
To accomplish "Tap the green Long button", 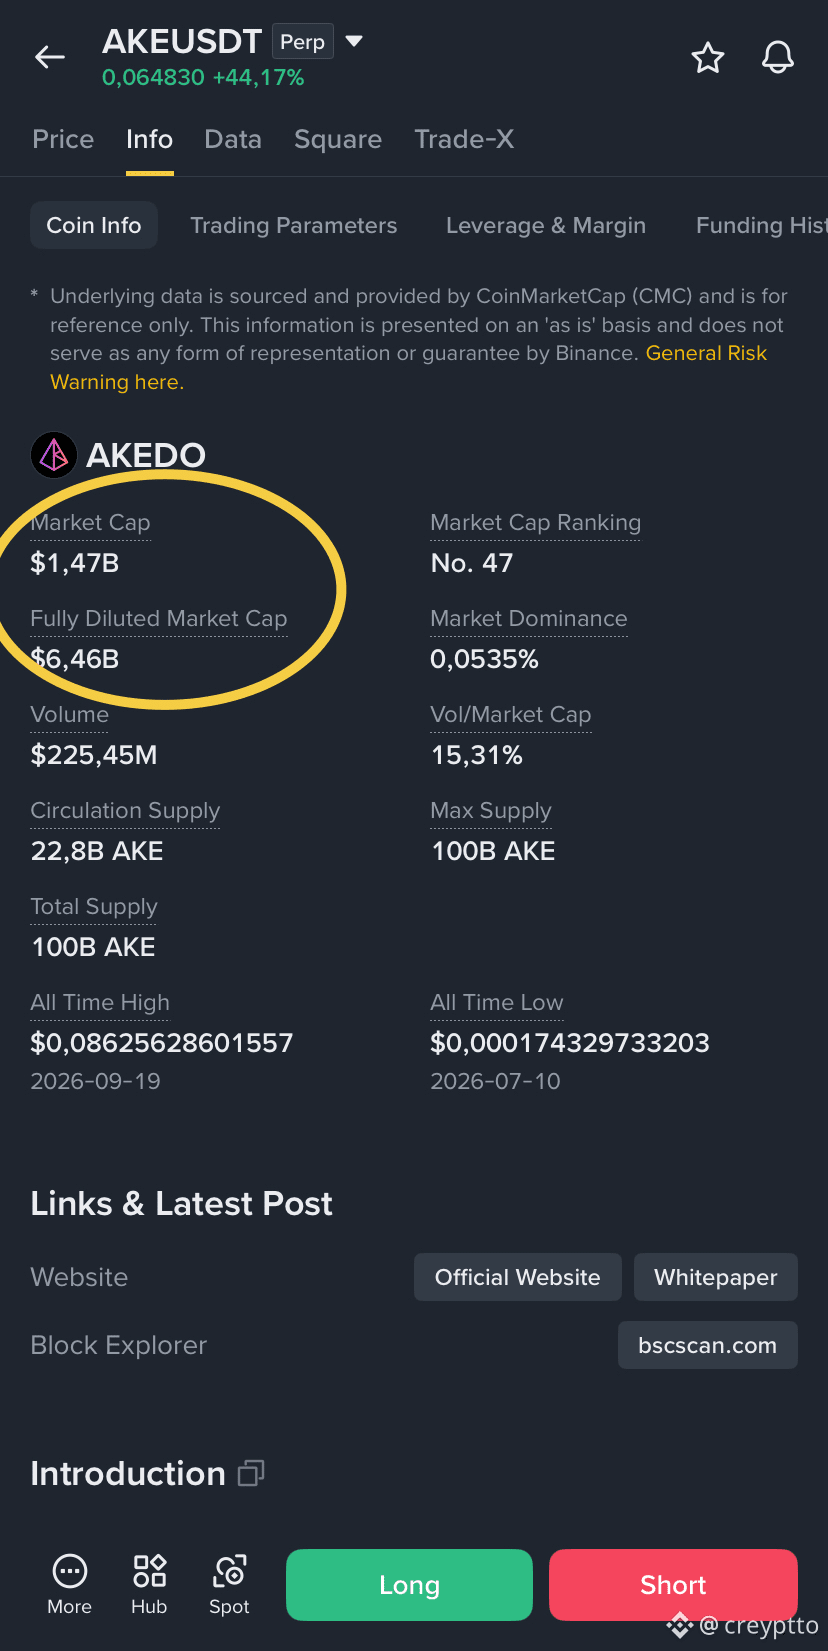I will pos(409,1585).
